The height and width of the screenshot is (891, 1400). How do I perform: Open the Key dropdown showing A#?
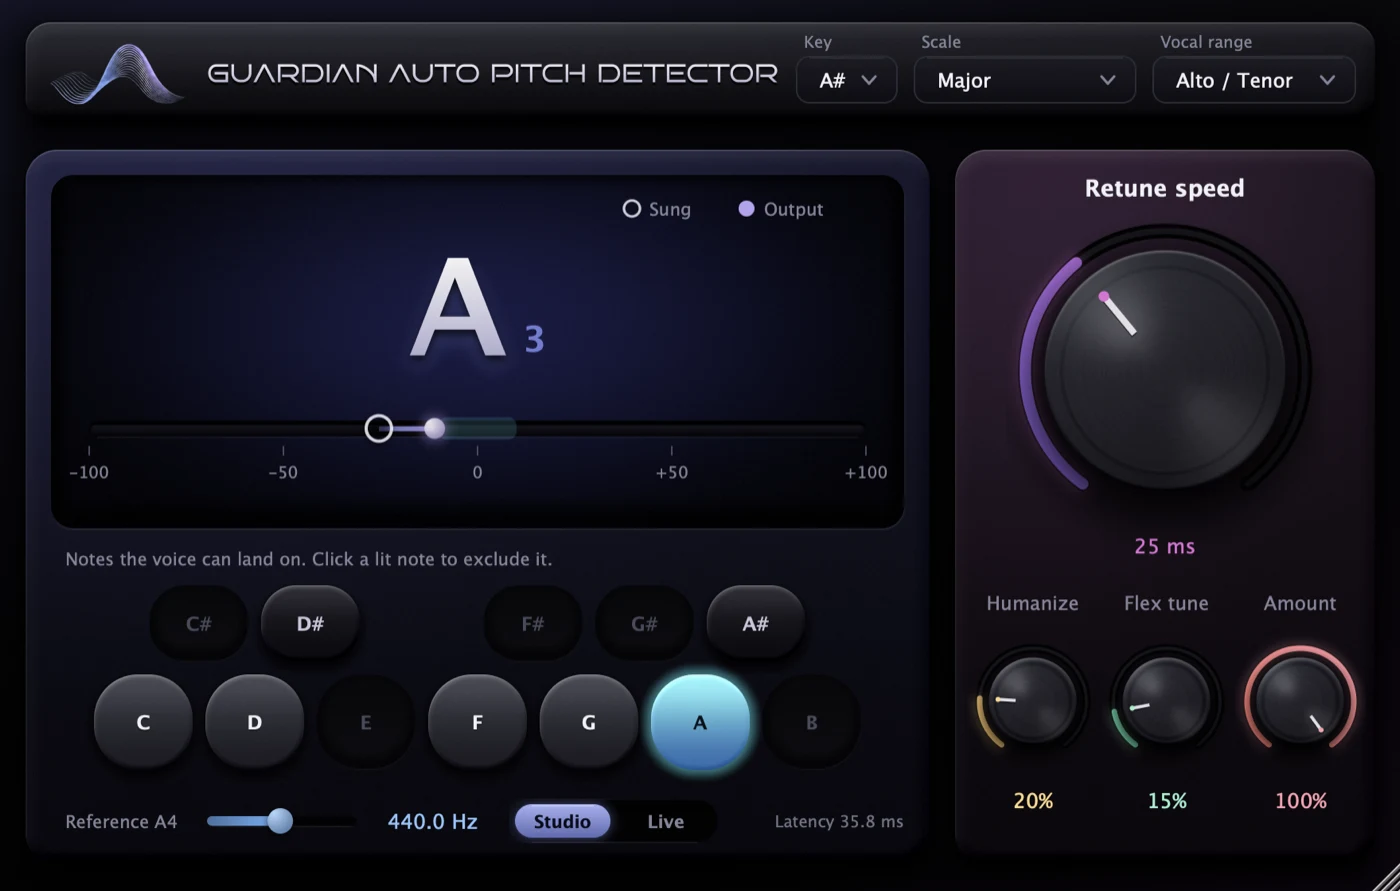(x=847, y=80)
